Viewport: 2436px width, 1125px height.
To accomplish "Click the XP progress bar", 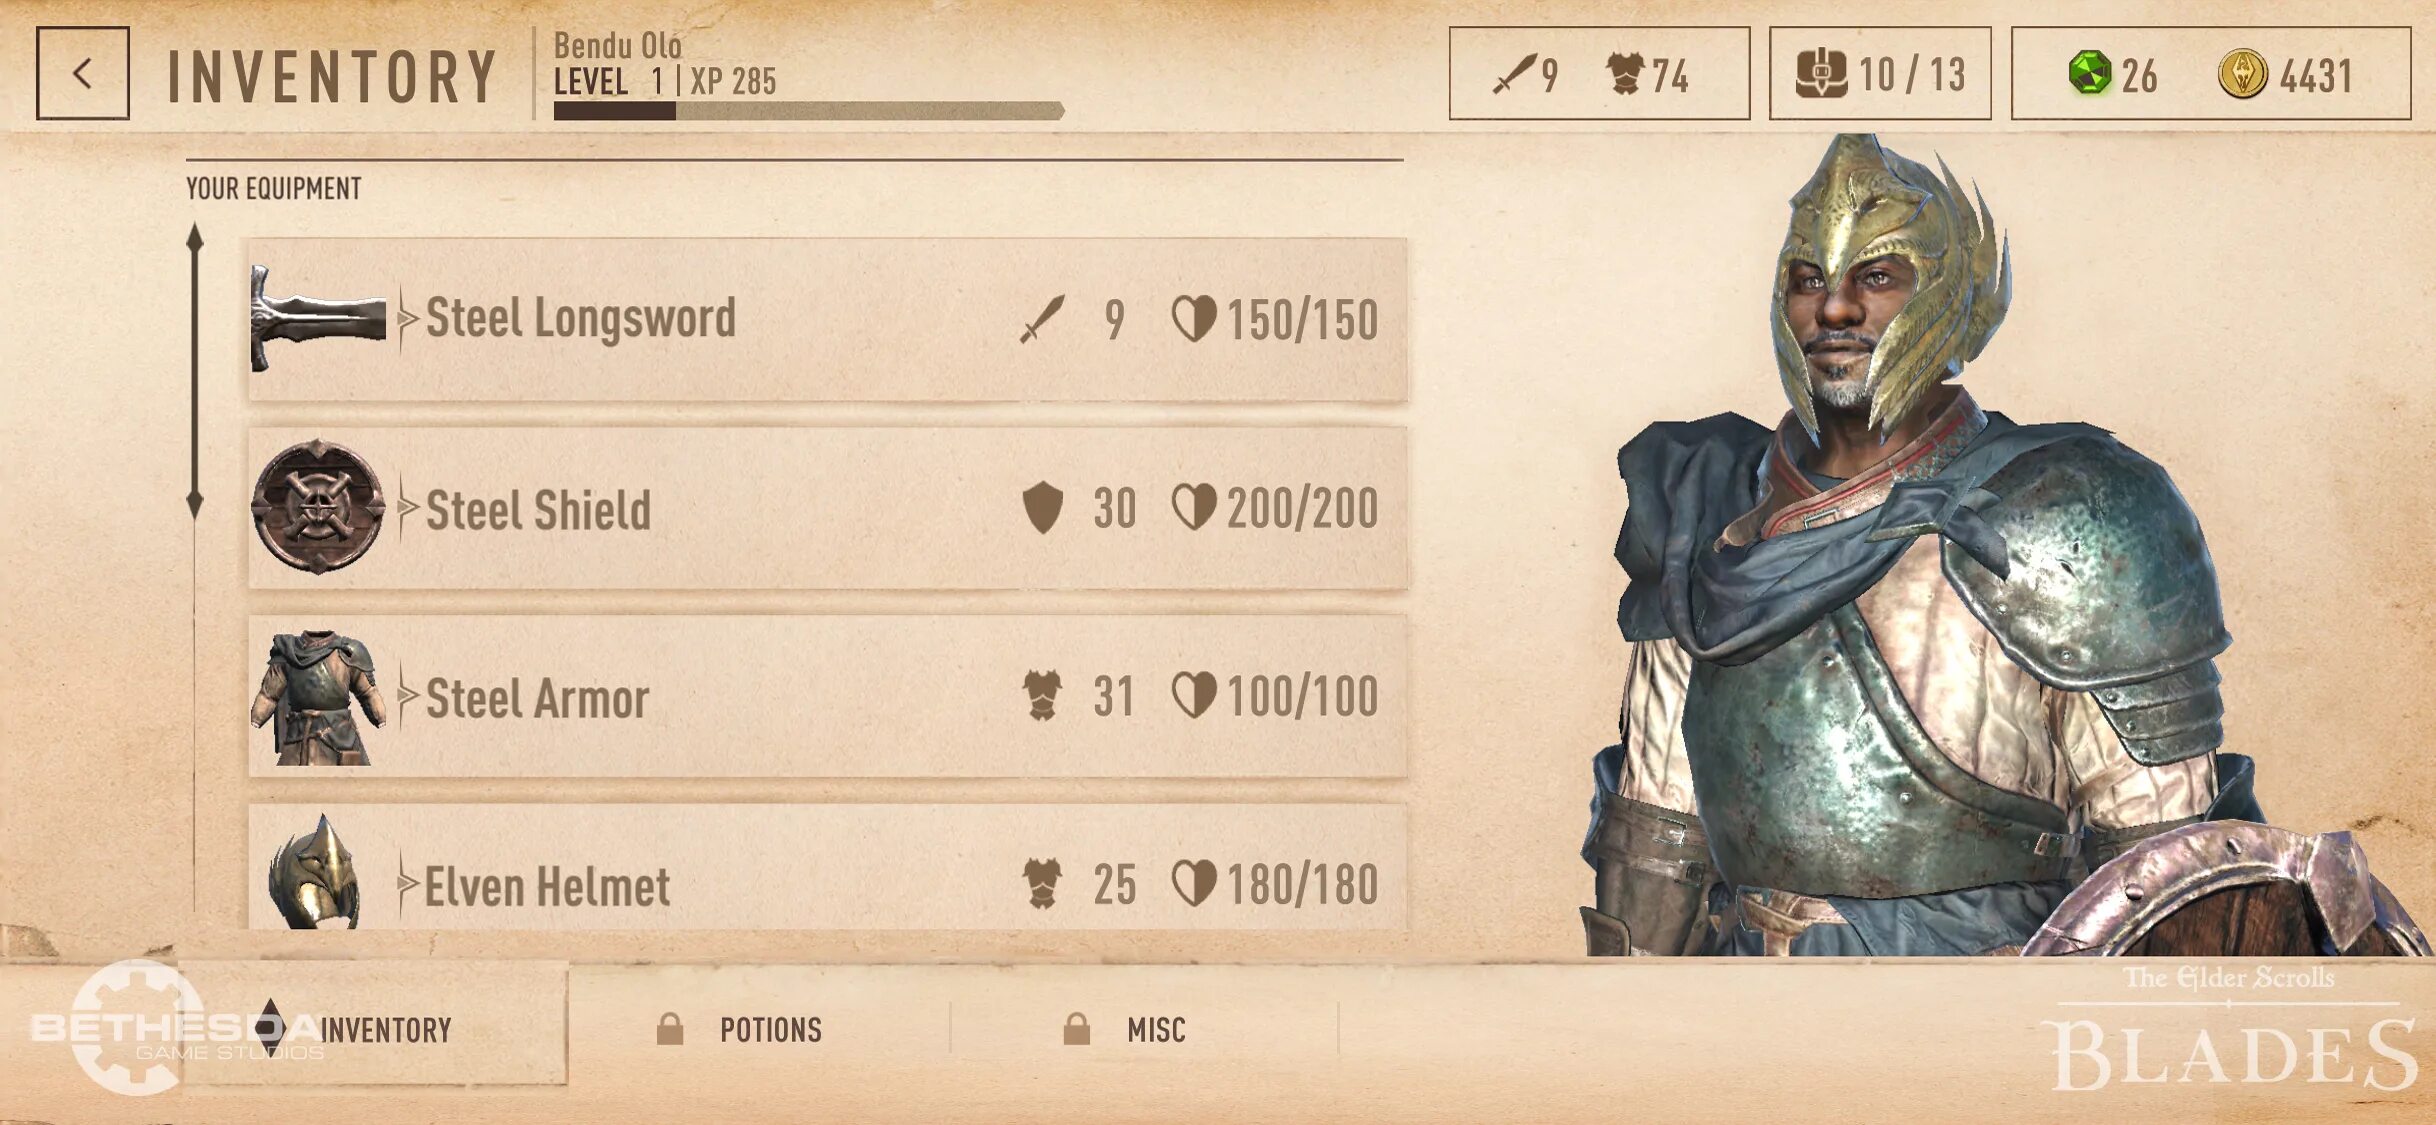I will 809,110.
